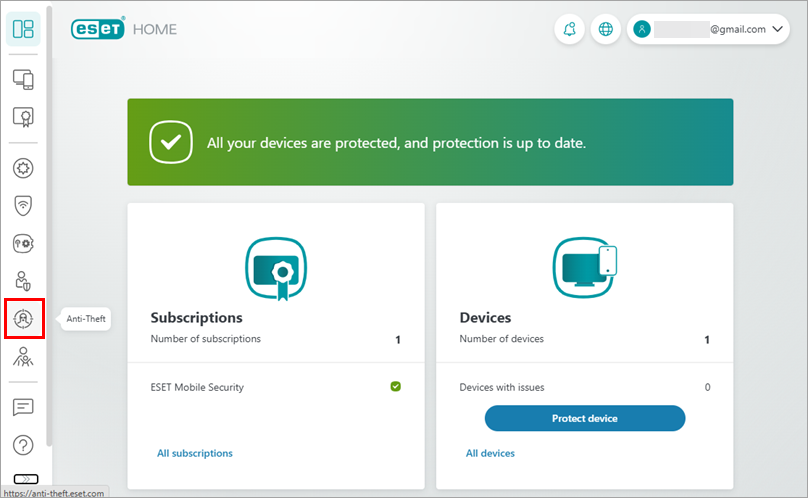The height and width of the screenshot is (498, 808).
Task: Open the Anti-Theft sidebar icon
Action: 23,319
